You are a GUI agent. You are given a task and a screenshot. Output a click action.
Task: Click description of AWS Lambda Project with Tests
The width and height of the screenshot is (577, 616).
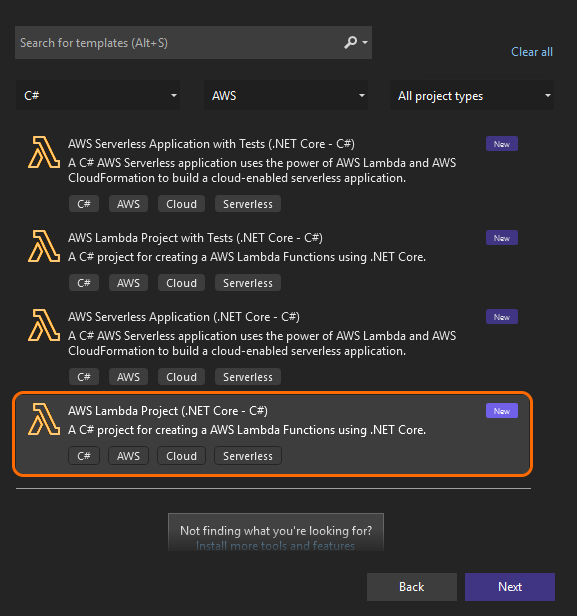[247, 257]
